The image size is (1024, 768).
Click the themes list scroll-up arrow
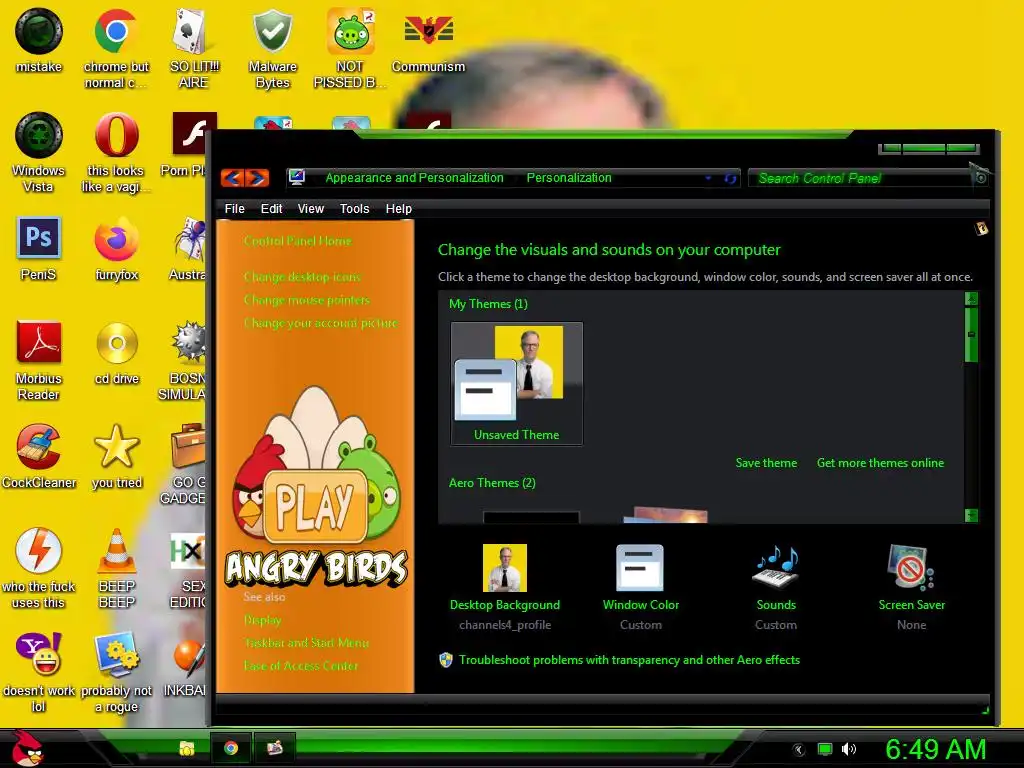pyautogui.click(x=971, y=299)
